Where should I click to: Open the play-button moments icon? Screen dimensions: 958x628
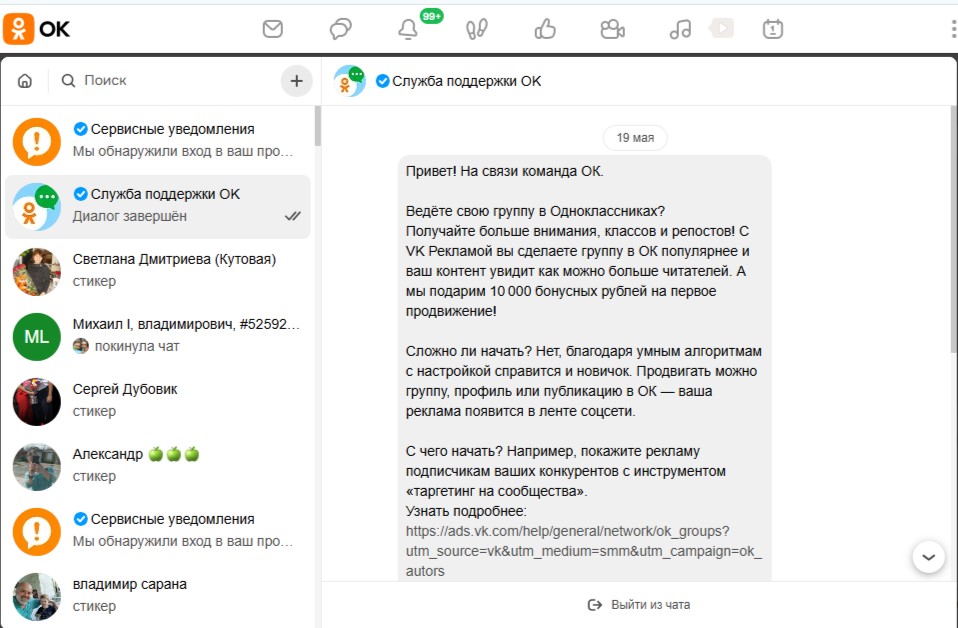coord(722,27)
